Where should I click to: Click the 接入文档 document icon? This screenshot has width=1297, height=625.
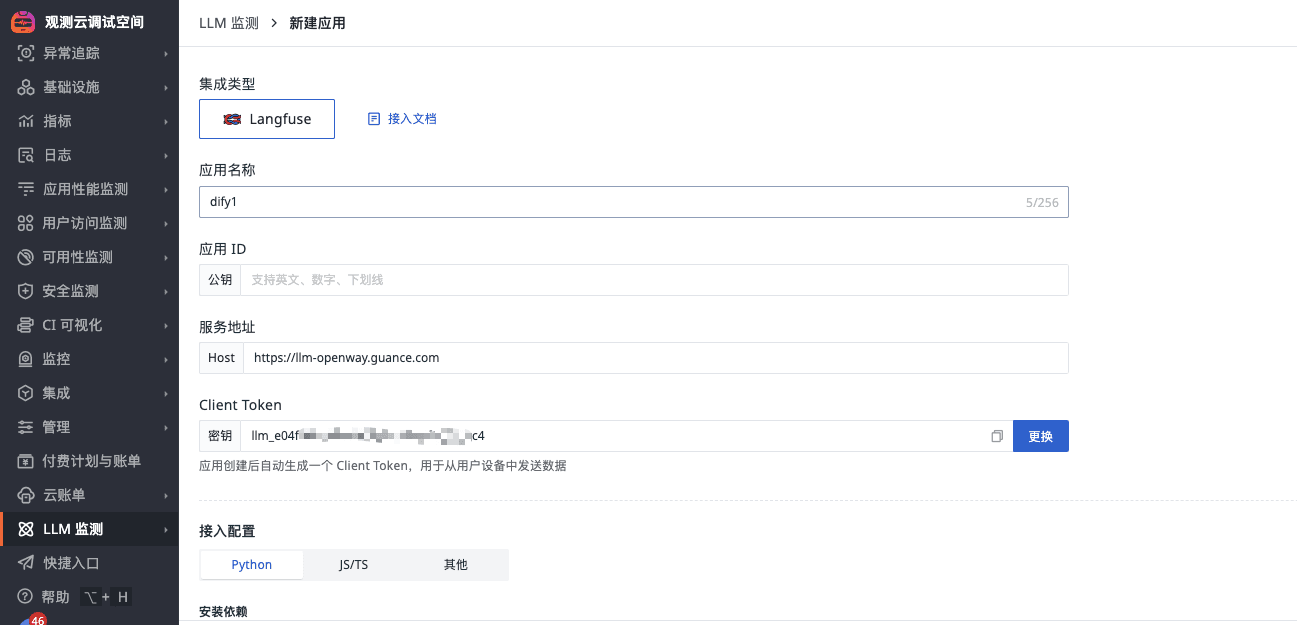(x=374, y=118)
